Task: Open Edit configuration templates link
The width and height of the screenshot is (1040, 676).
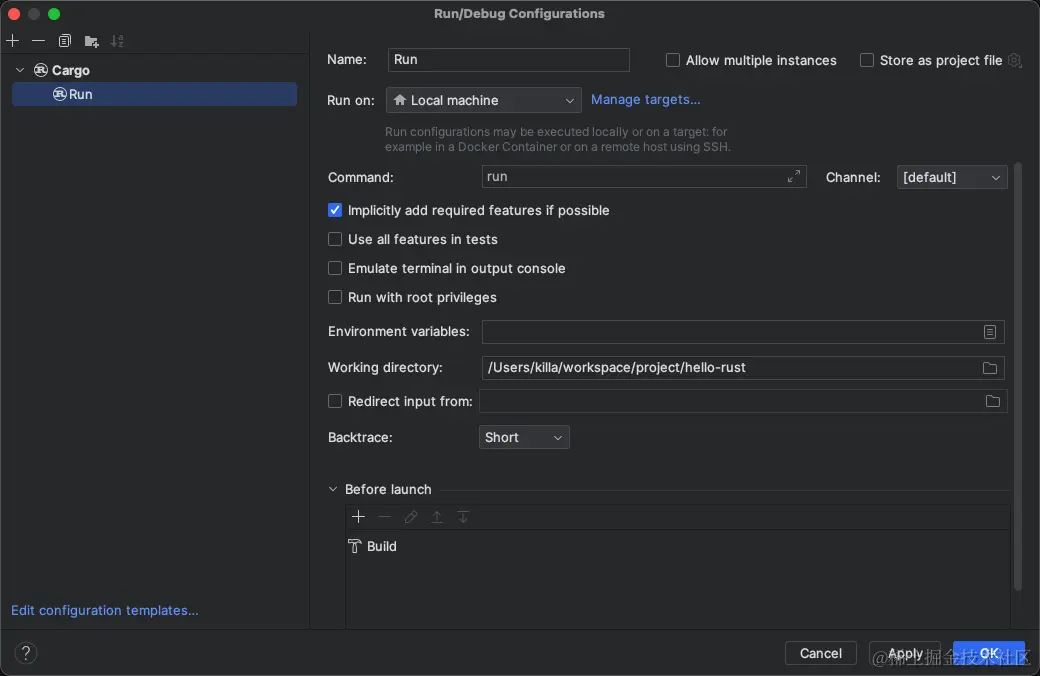Action: point(105,610)
